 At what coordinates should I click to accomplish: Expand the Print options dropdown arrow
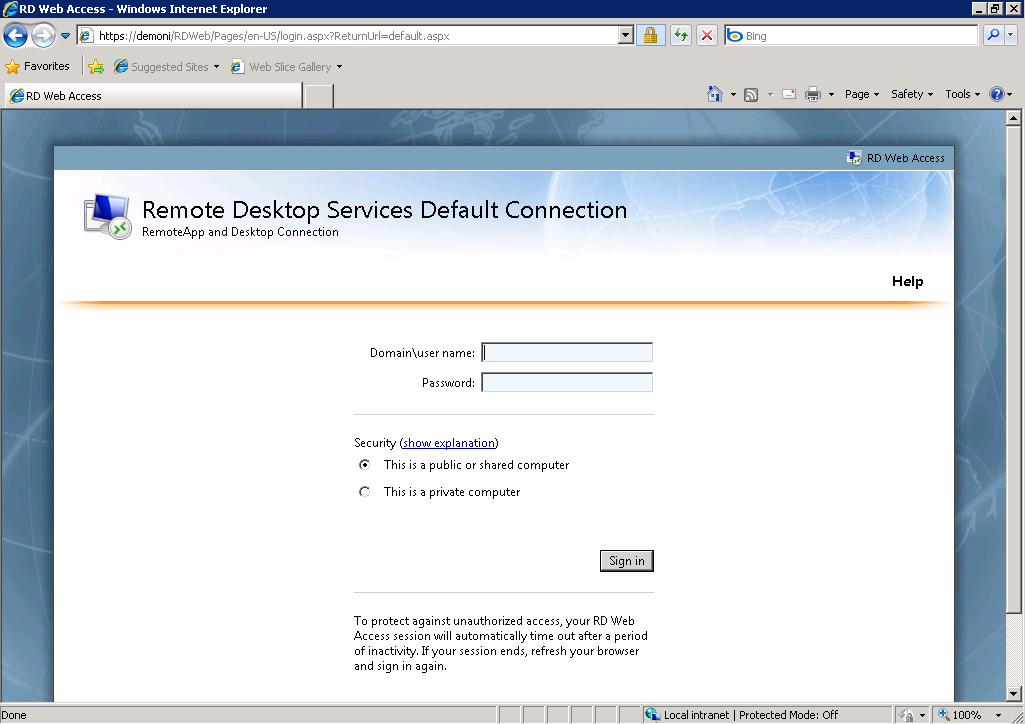pyautogui.click(x=831, y=95)
